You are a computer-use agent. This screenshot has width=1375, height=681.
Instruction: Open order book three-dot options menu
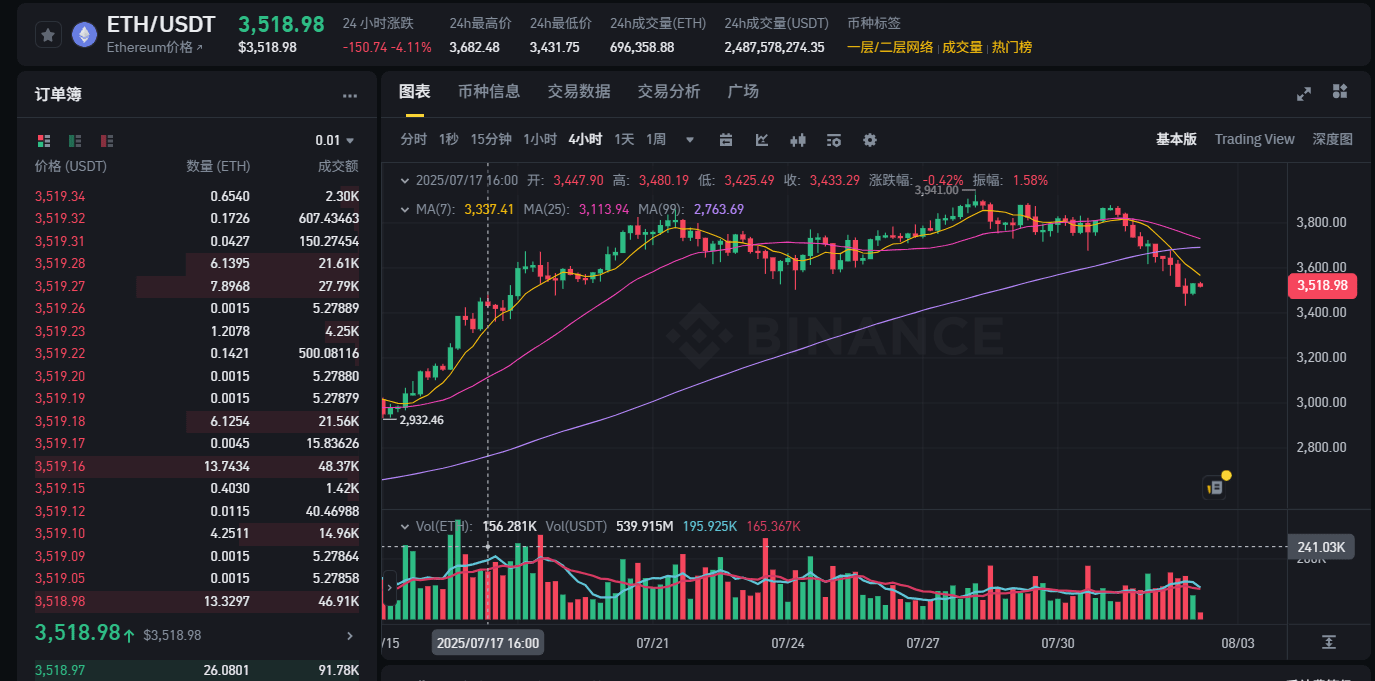coord(350,96)
